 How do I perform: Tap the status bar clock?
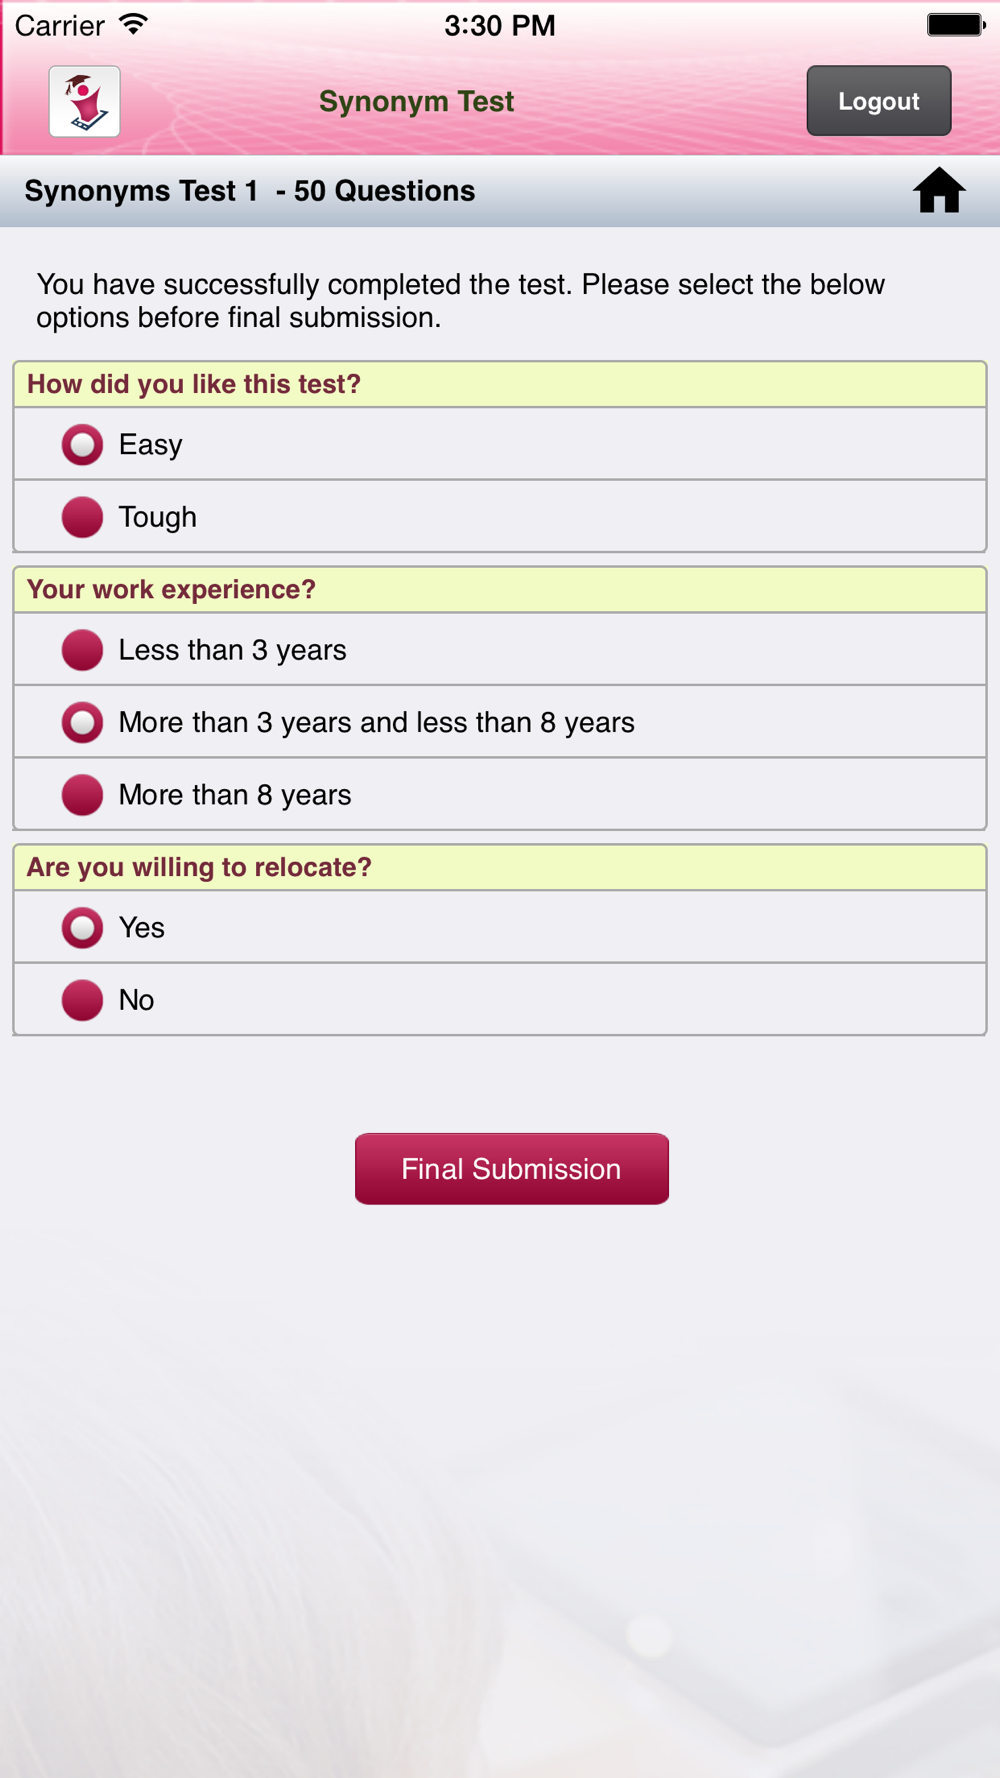pyautogui.click(x=500, y=25)
